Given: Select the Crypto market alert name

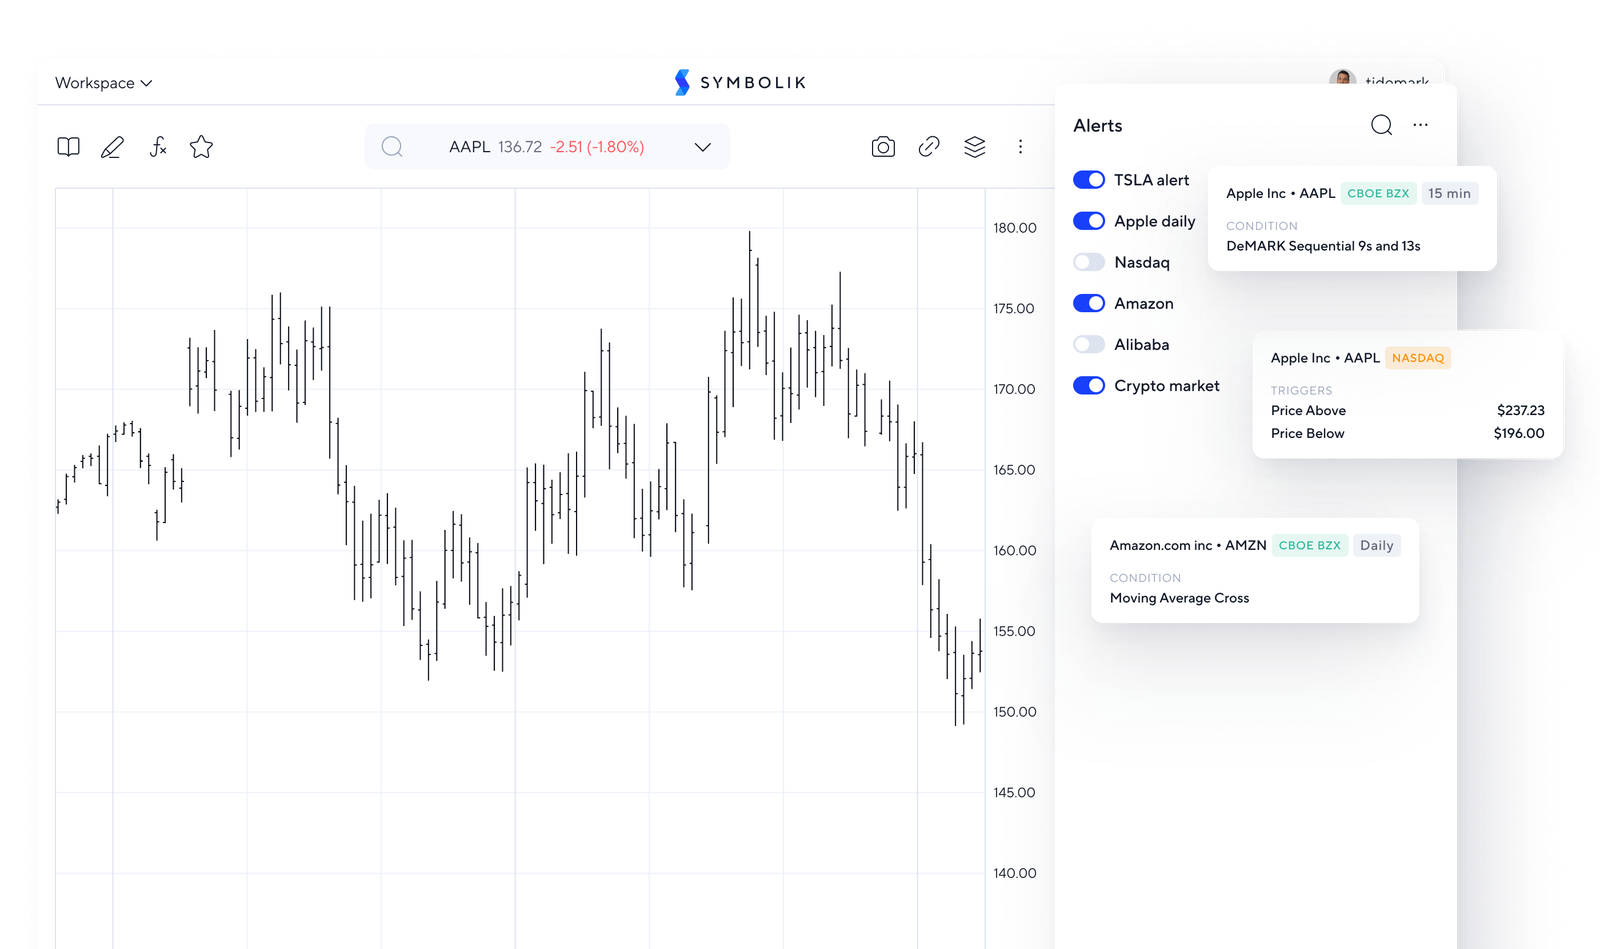Looking at the screenshot, I should (1167, 385).
